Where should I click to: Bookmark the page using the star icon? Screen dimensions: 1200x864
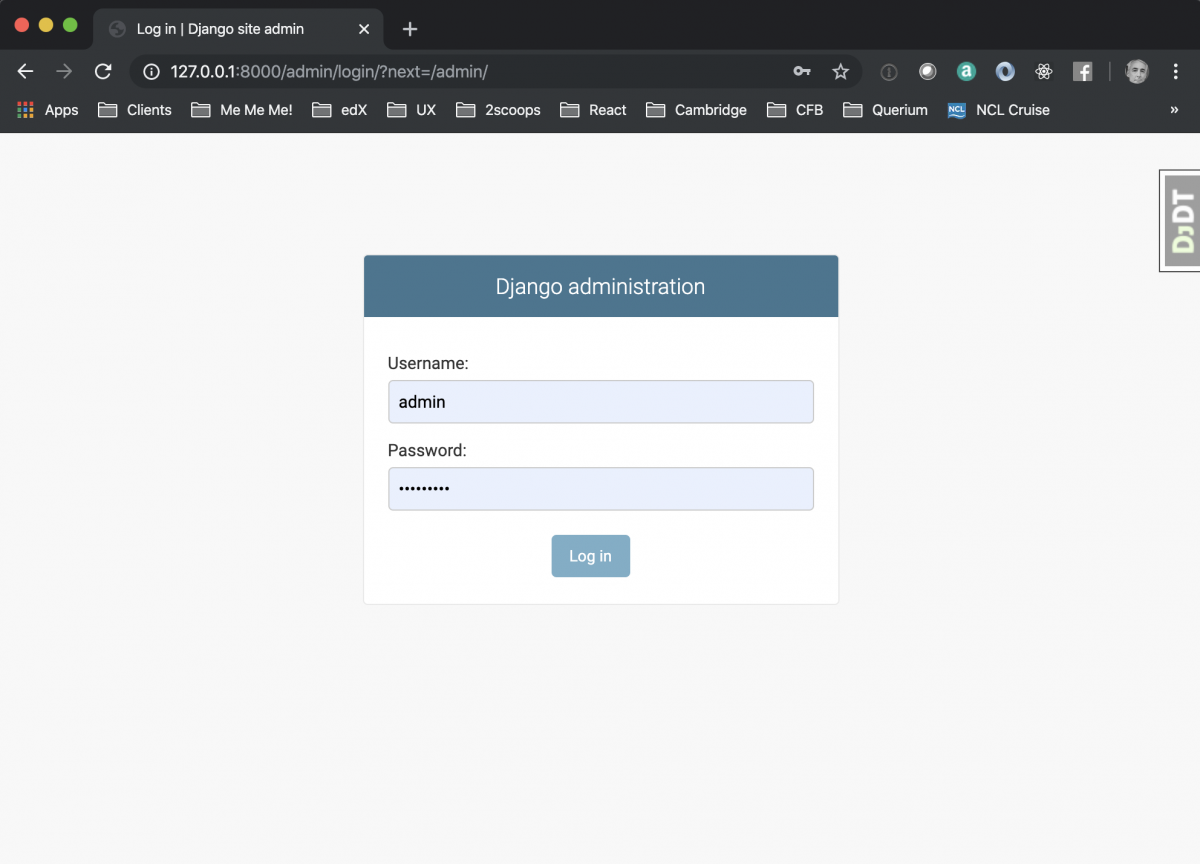(841, 71)
